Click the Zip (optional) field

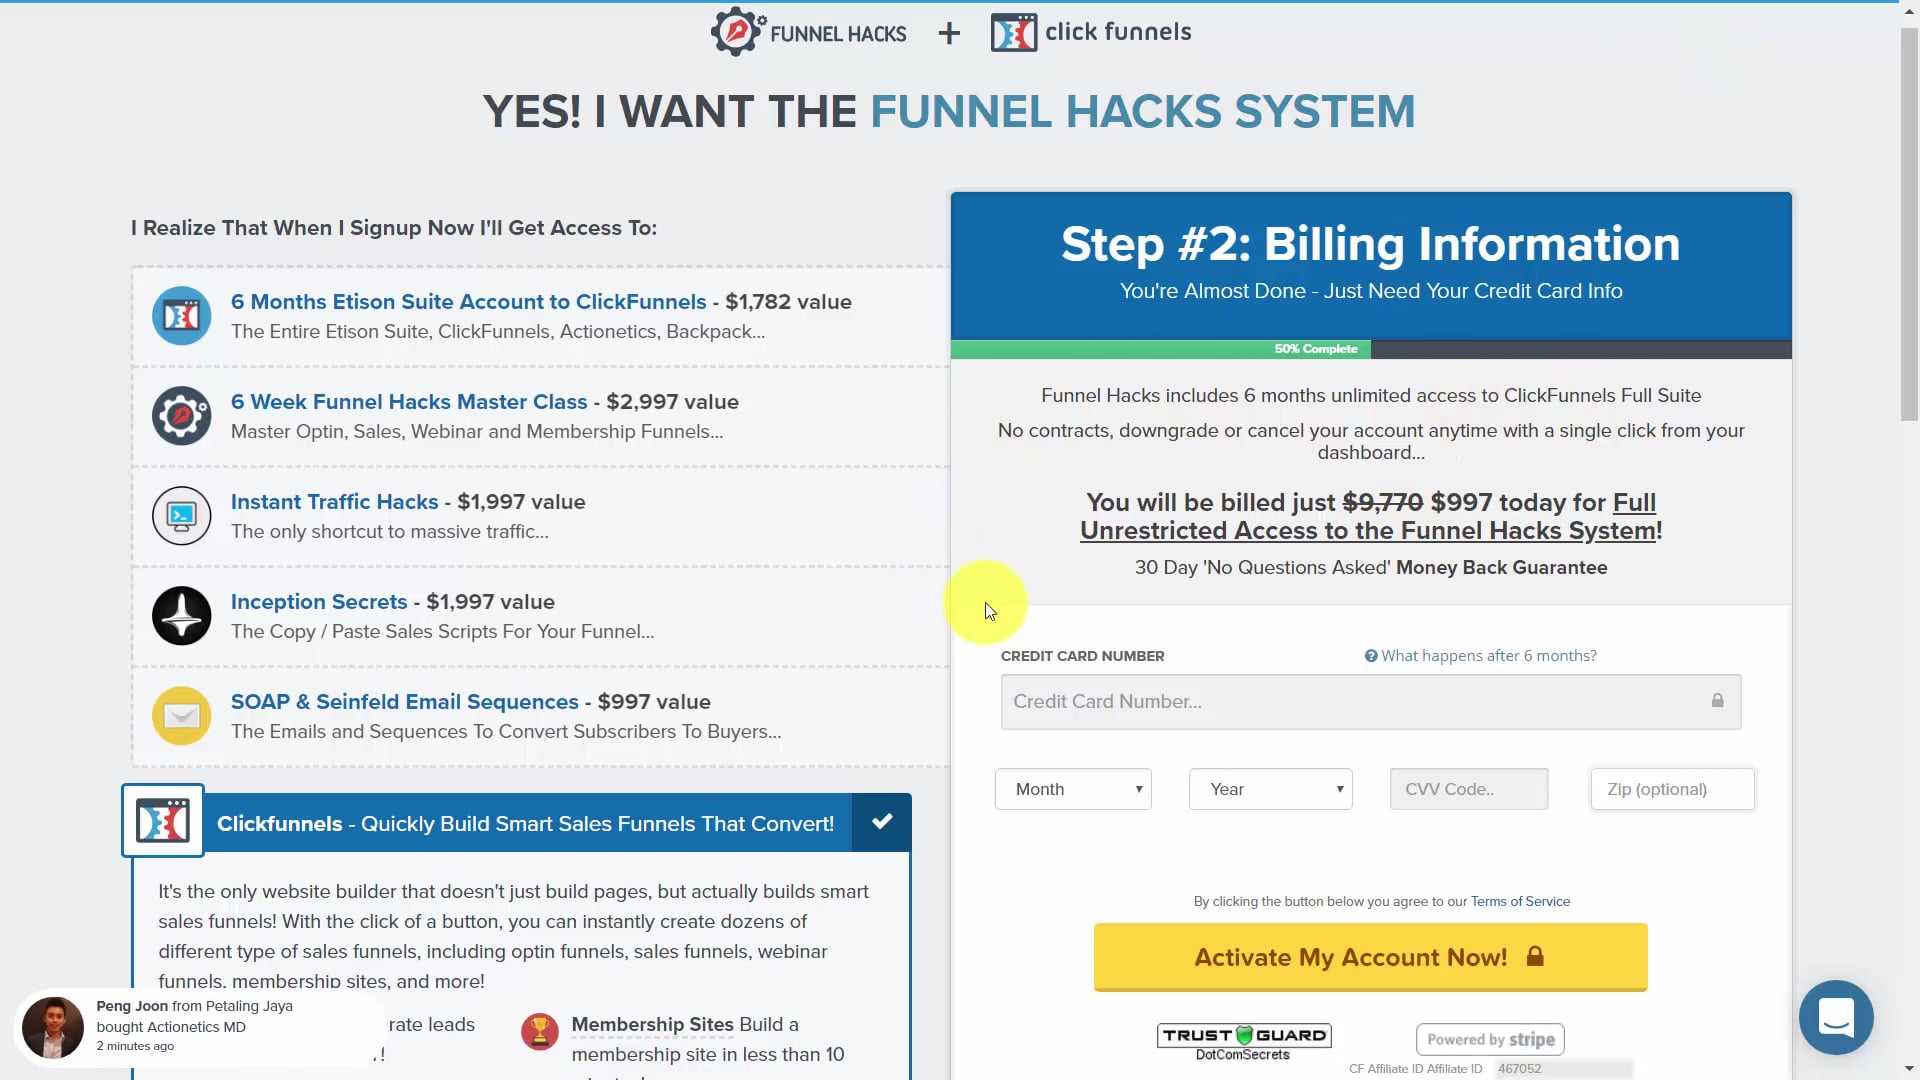tap(1672, 789)
